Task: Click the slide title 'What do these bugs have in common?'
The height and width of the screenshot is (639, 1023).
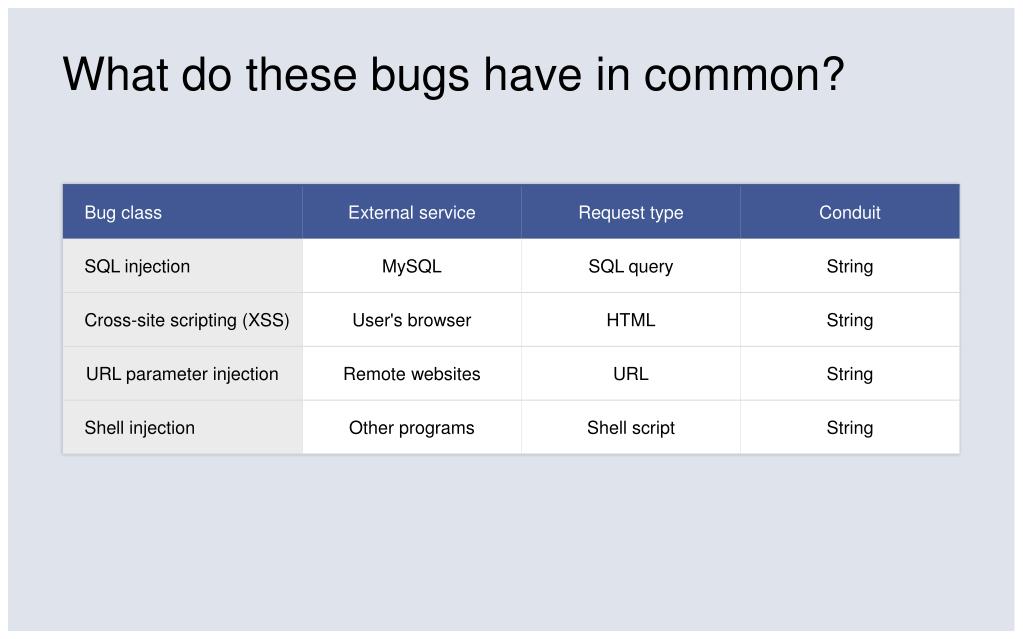Action: [x=453, y=75]
